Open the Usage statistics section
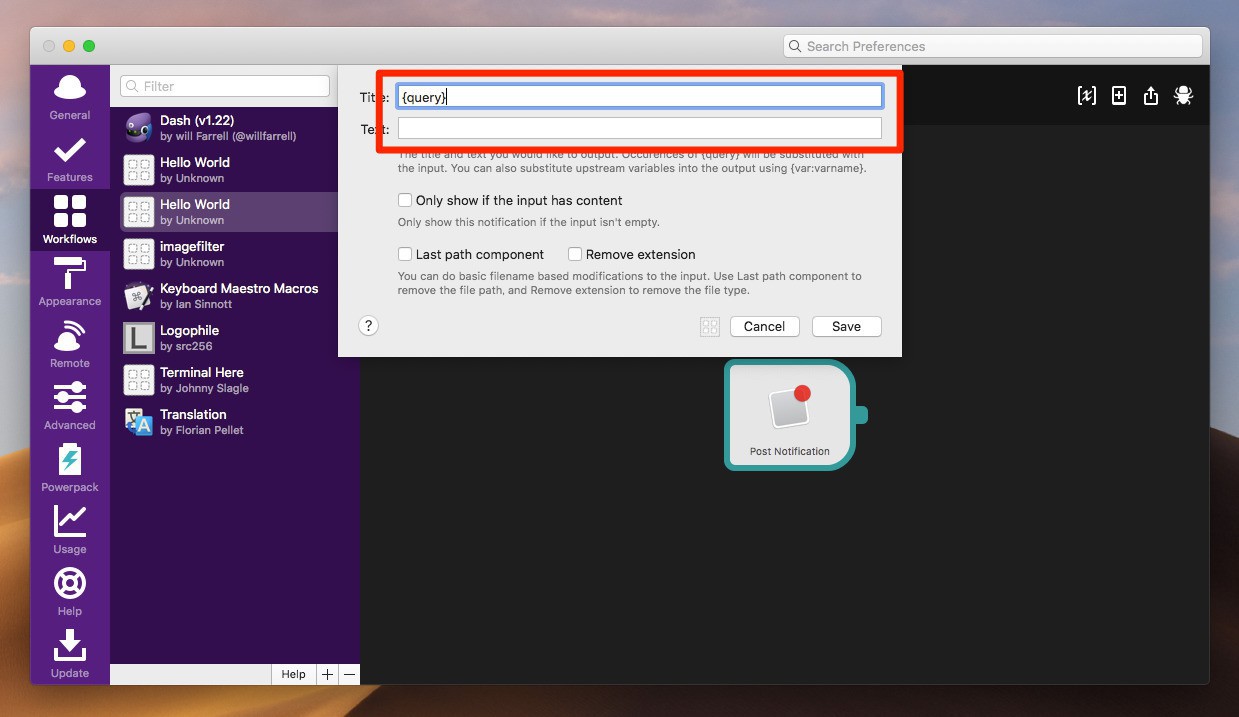 pos(70,531)
